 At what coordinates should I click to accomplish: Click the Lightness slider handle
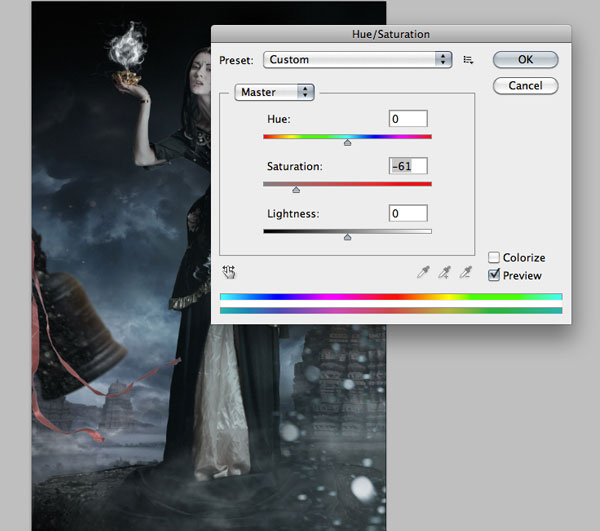click(x=347, y=237)
